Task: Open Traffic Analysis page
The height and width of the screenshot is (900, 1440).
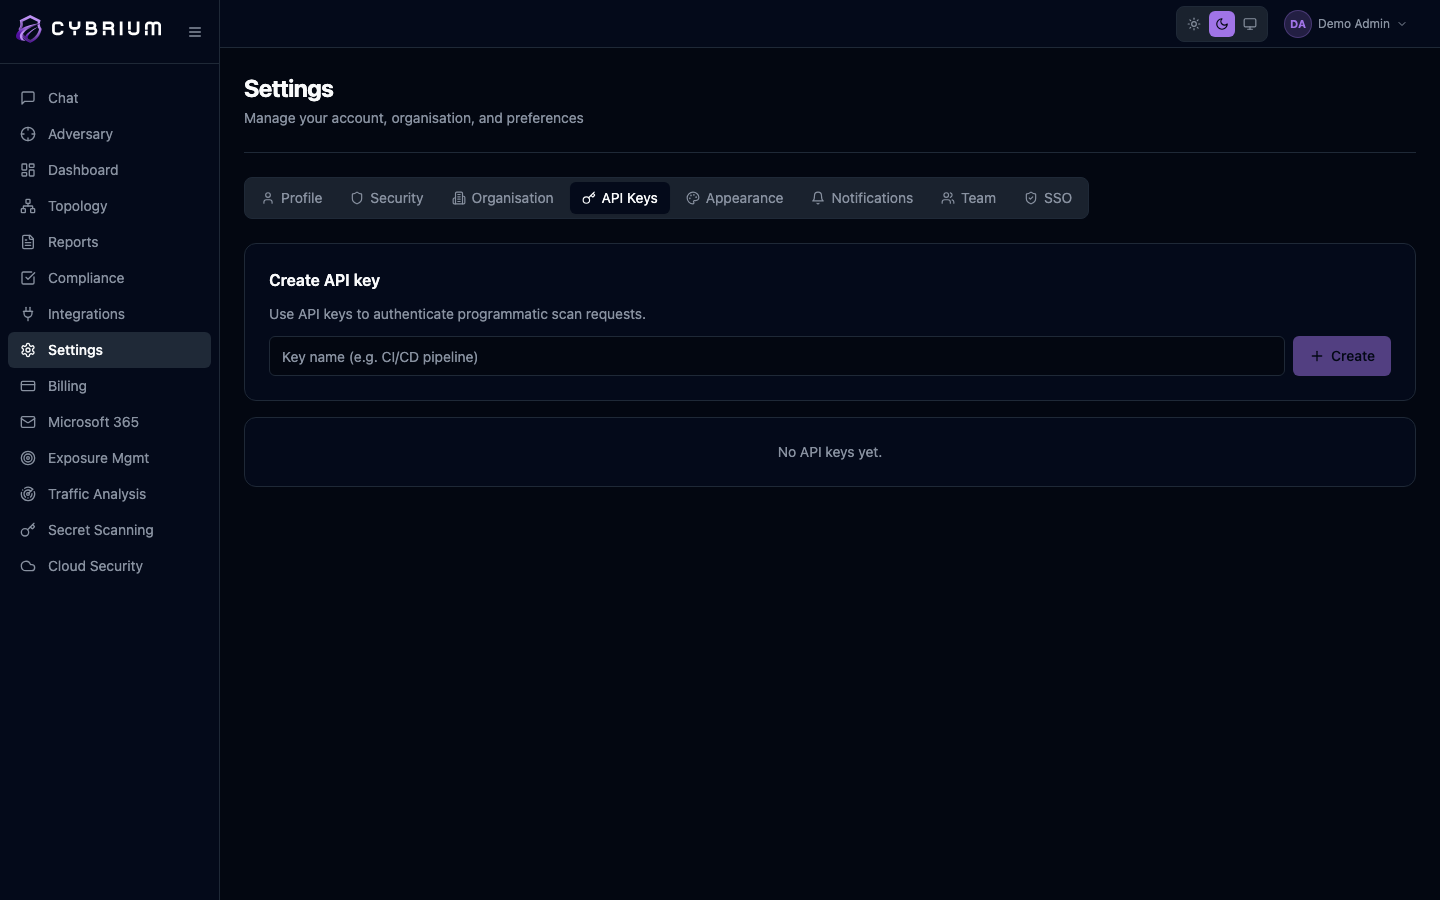Action: [109, 494]
